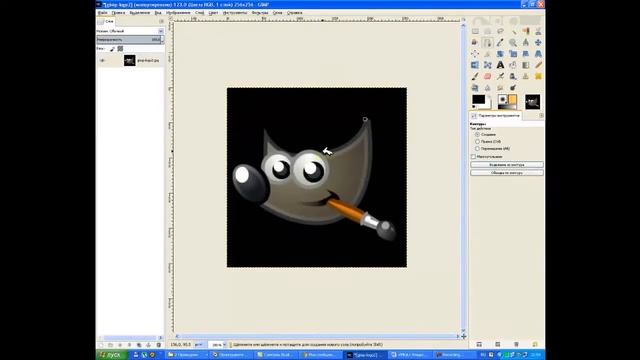Select the Scissors Select tool
Viewport: 640px width, 360px height.
pyautogui.click(x=538, y=31)
